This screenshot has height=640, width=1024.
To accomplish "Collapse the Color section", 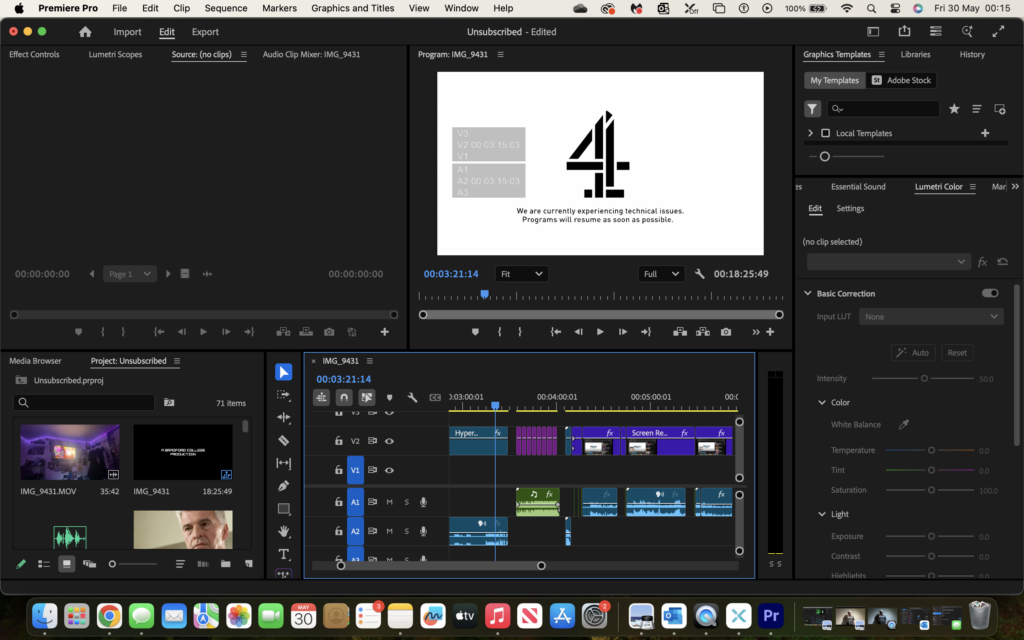I will pyautogui.click(x=822, y=402).
